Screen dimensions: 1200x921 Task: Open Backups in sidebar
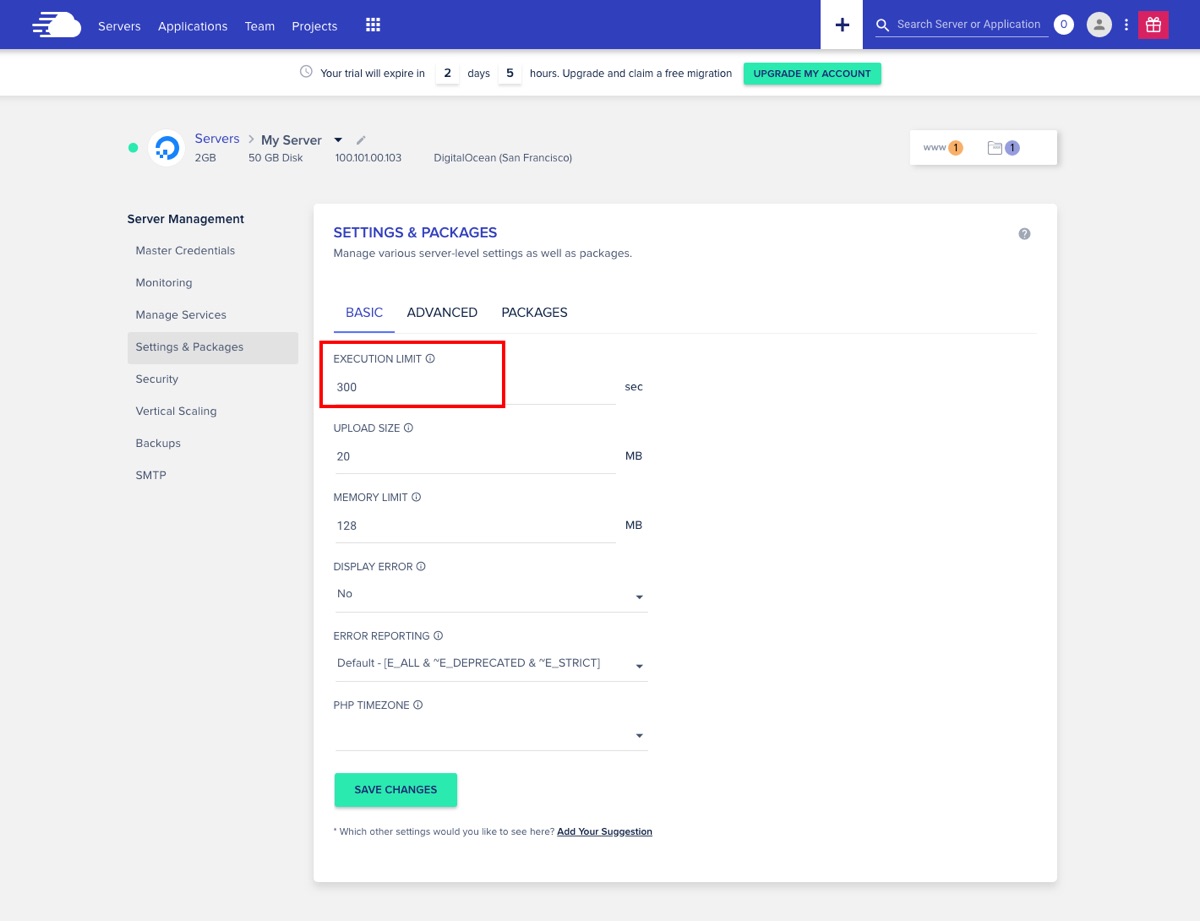click(x=213, y=443)
